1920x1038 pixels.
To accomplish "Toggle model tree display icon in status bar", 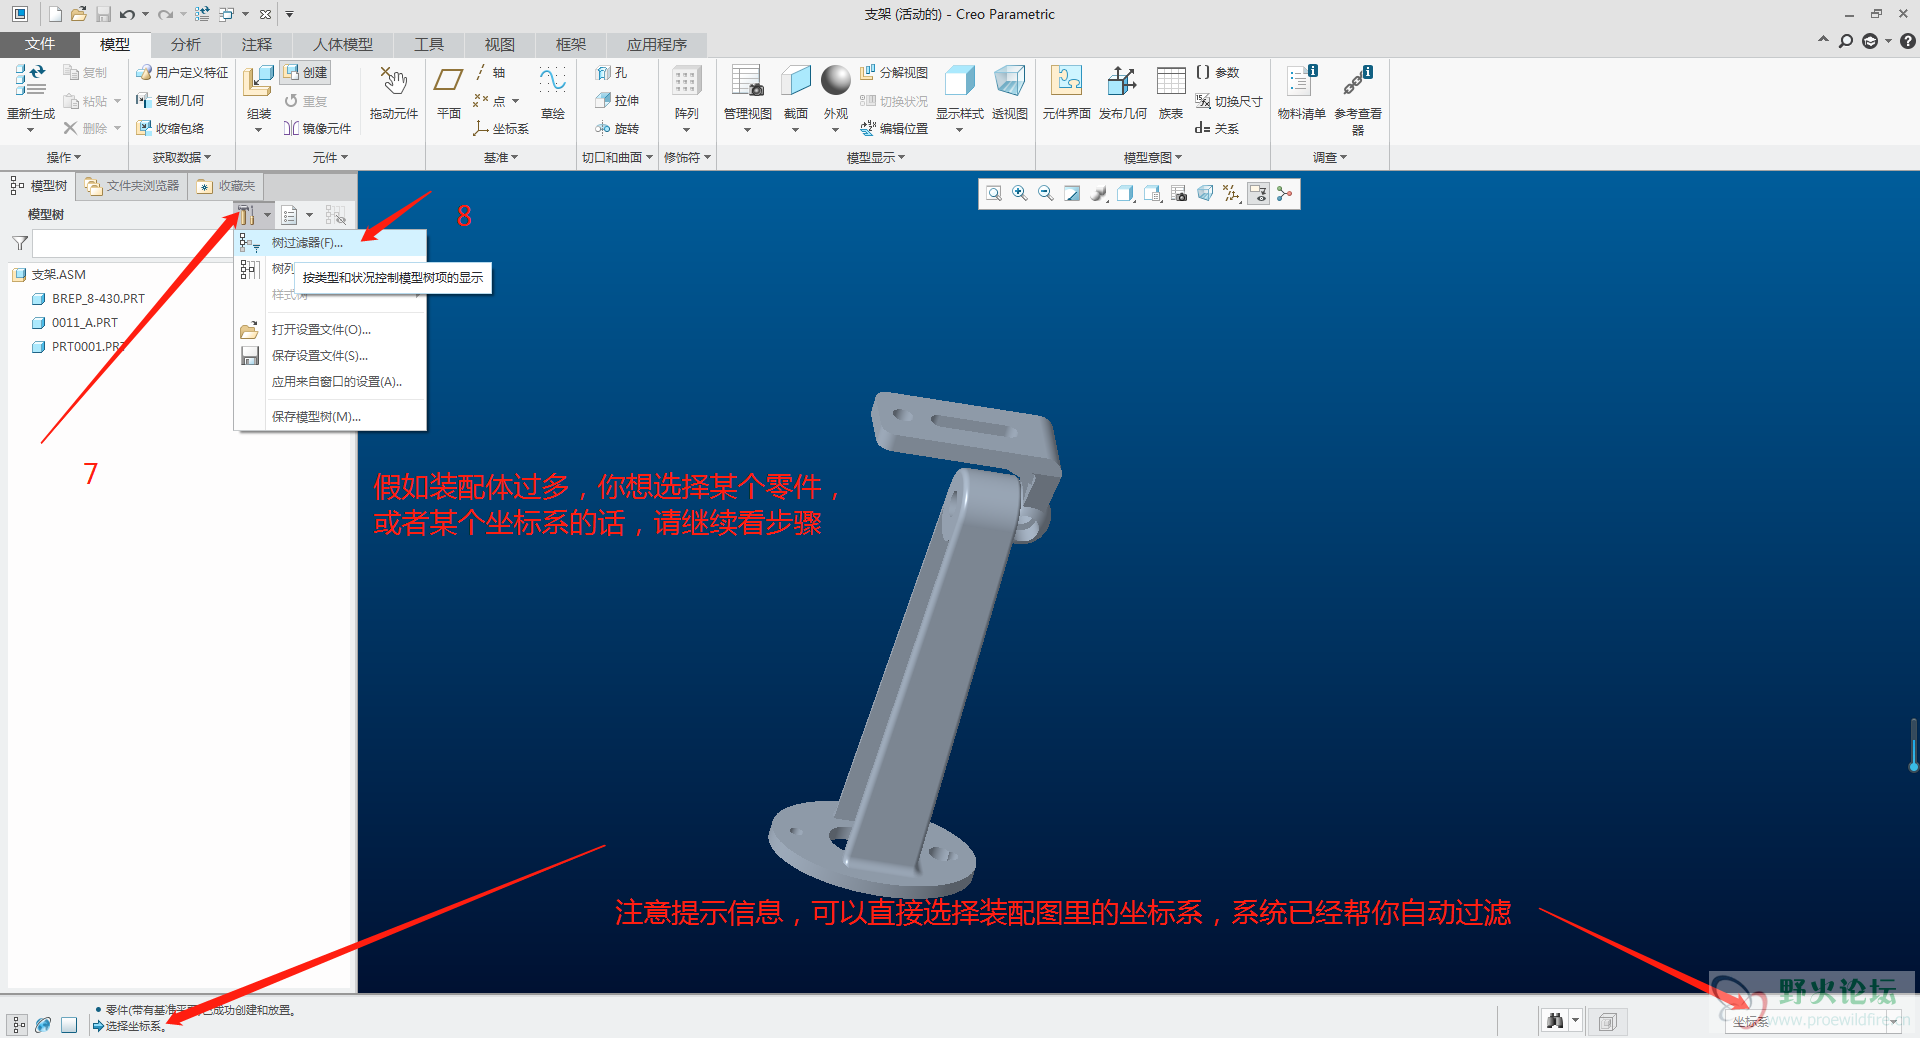I will coord(19,1024).
